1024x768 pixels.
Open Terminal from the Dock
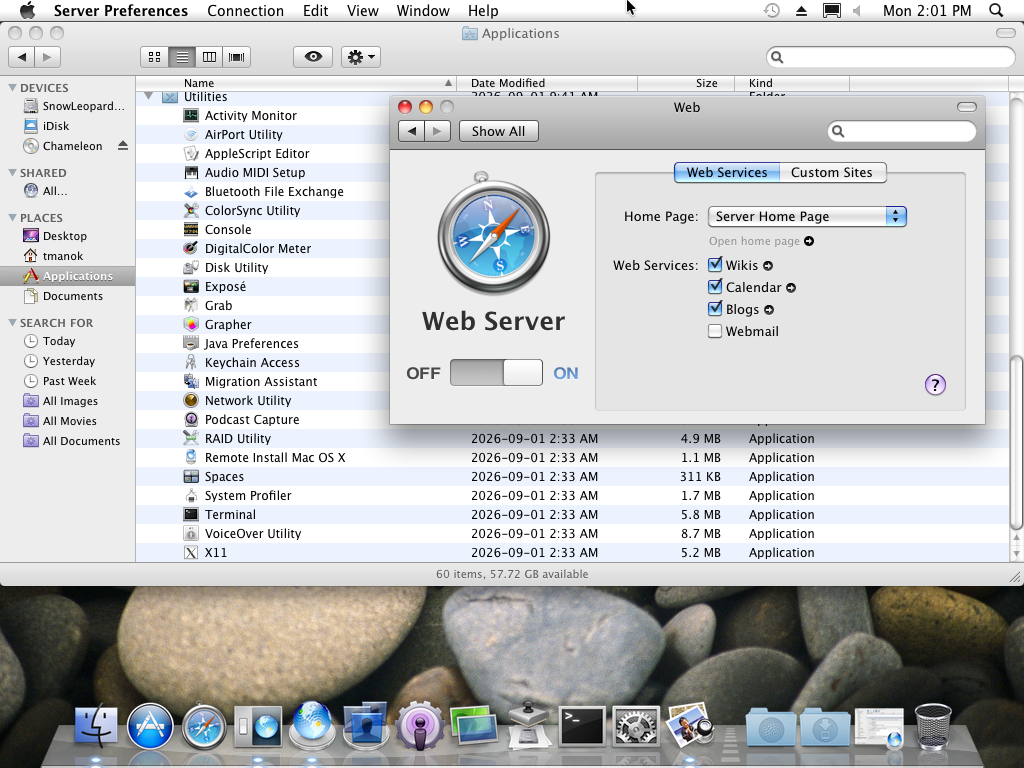point(582,726)
